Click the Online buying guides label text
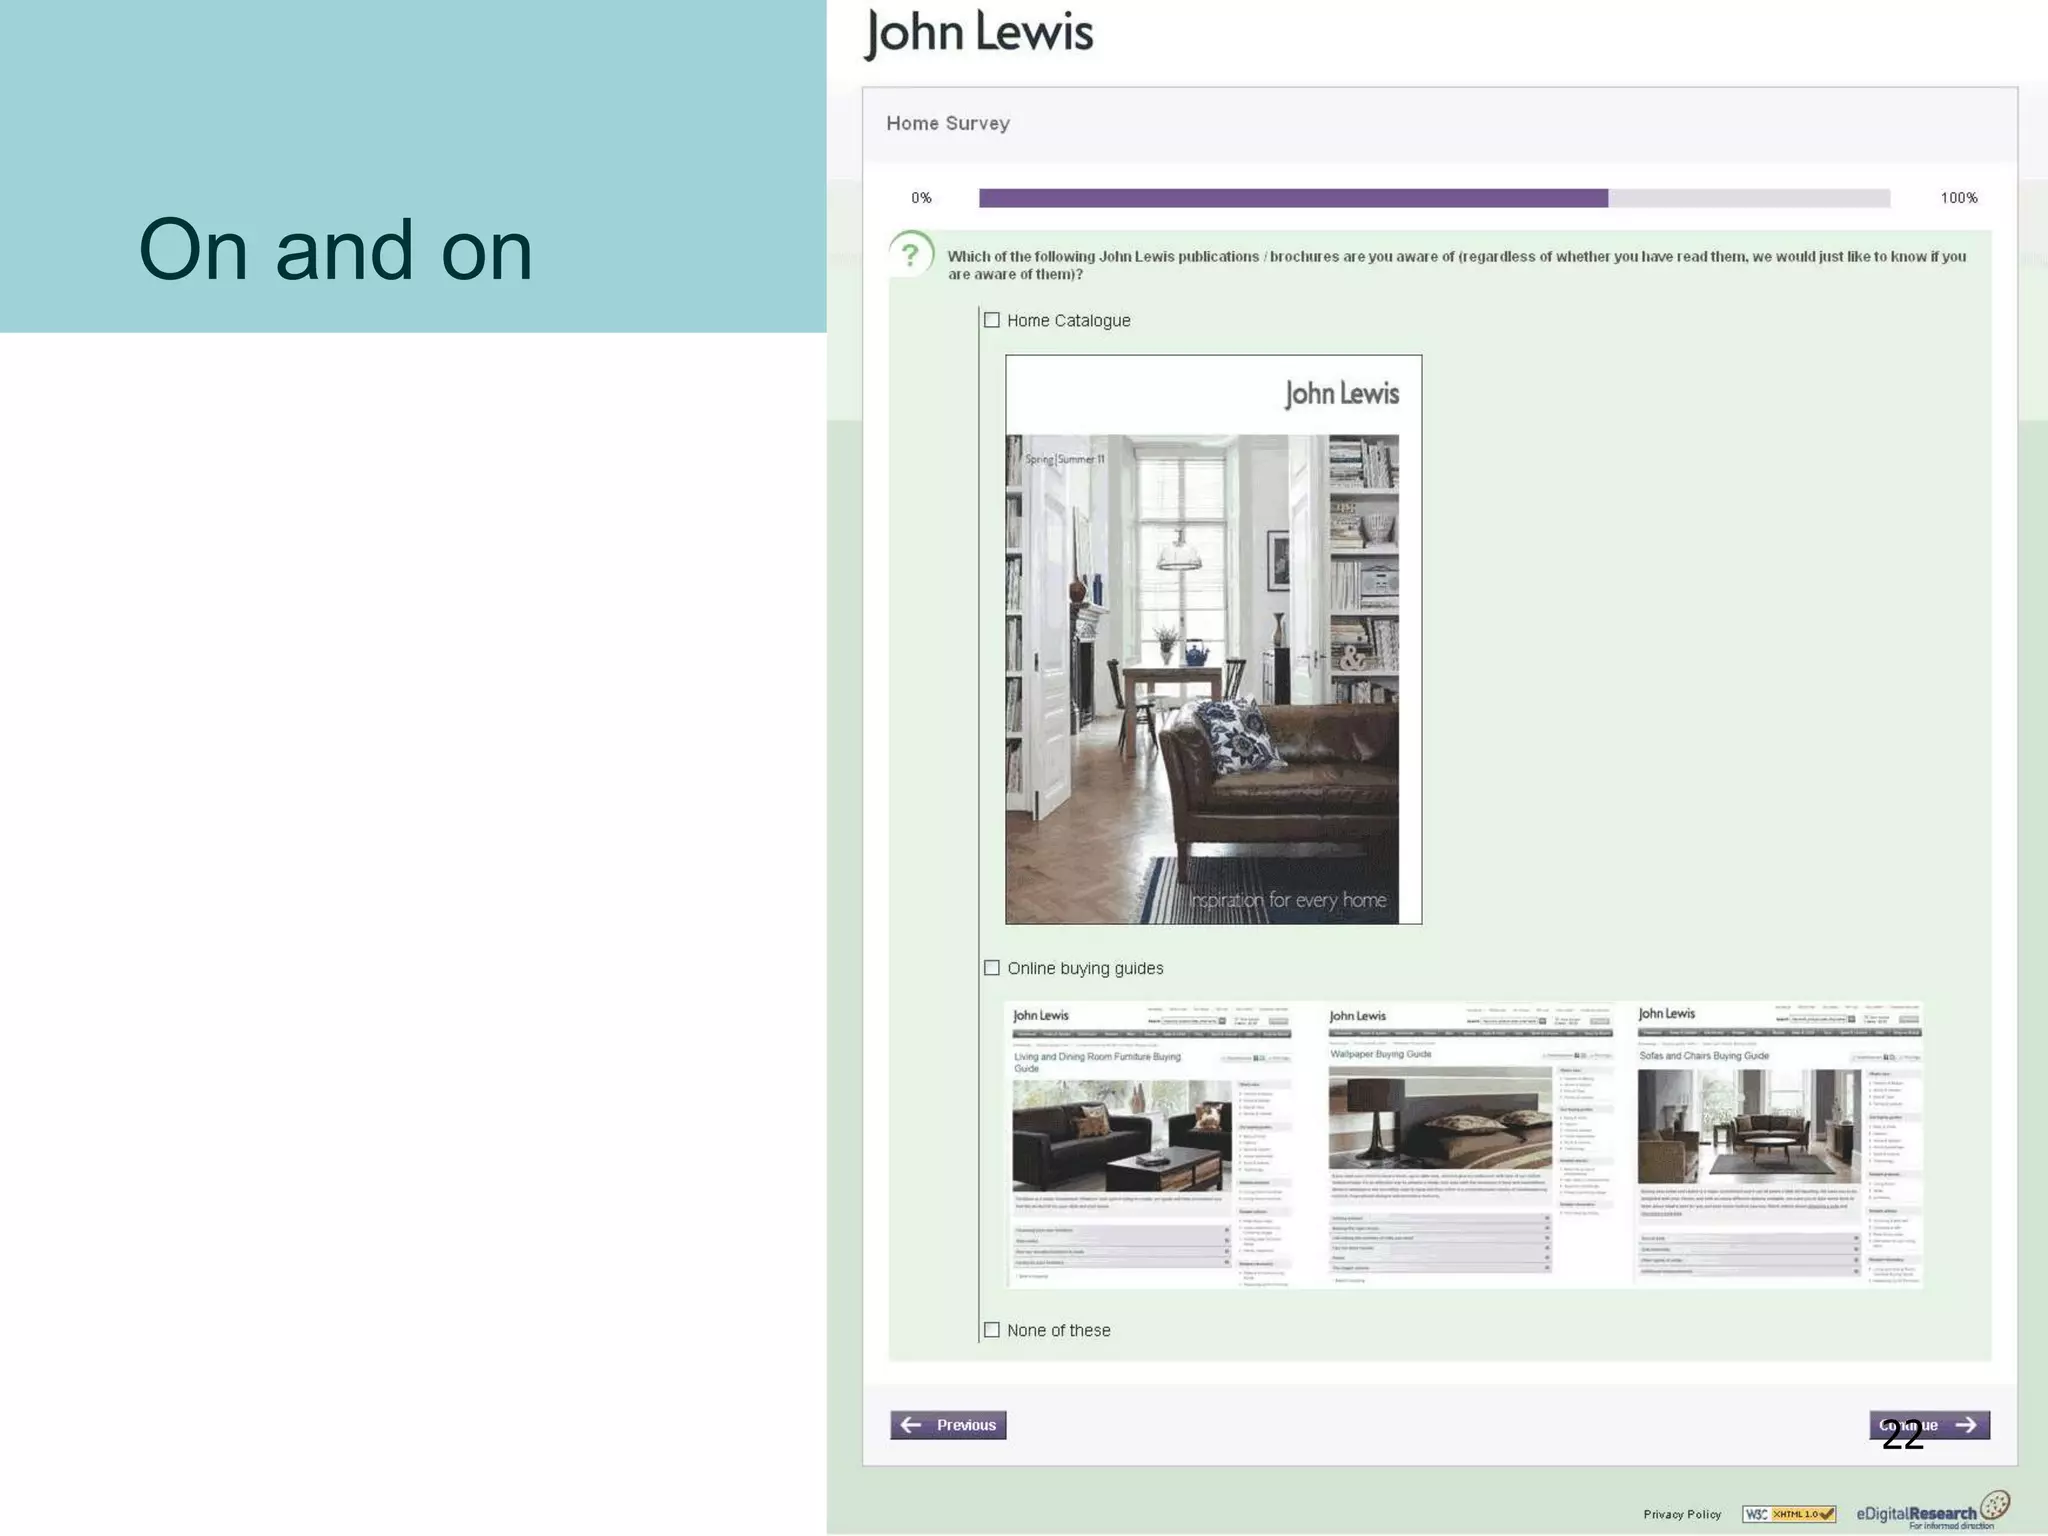2048x1536 pixels. (x=1085, y=969)
